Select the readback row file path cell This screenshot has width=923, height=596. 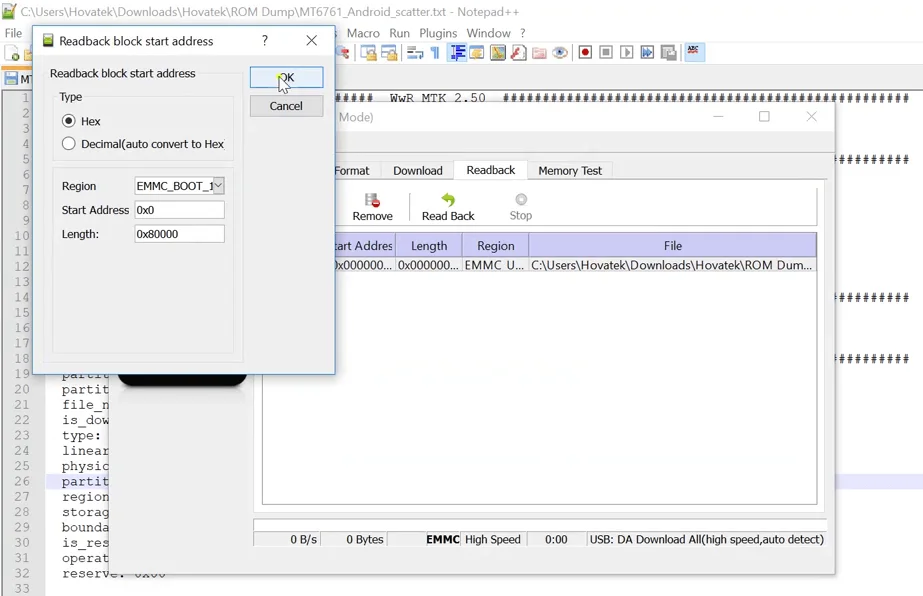click(x=672, y=265)
